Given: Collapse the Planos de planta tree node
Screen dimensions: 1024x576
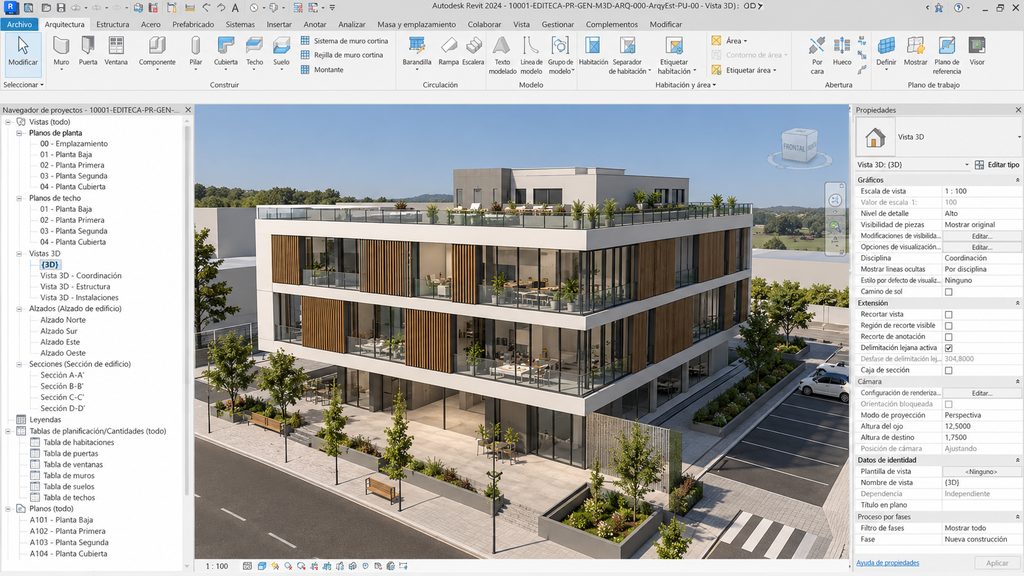Looking at the screenshot, I should coord(19,133).
